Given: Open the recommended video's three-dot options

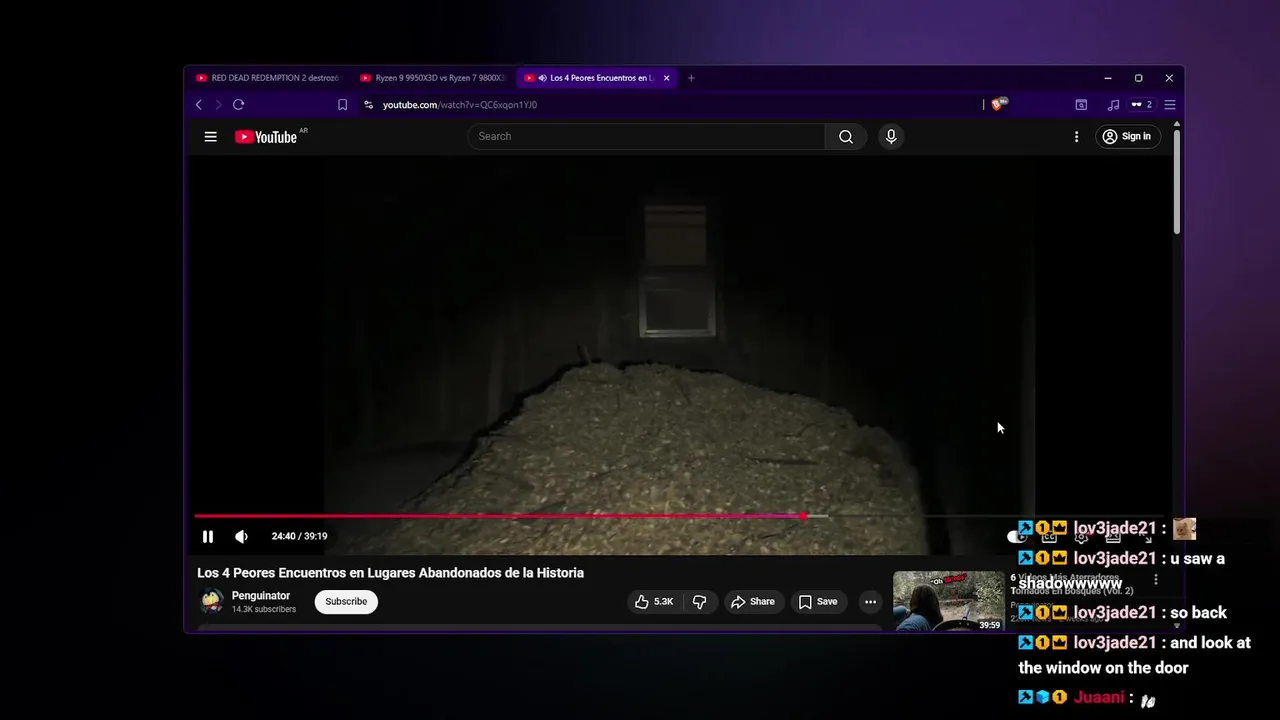Looking at the screenshot, I should tap(1156, 580).
